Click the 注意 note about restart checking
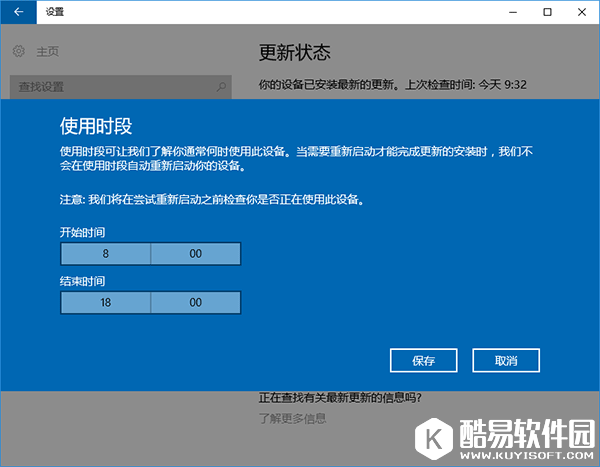 (212, 199)
